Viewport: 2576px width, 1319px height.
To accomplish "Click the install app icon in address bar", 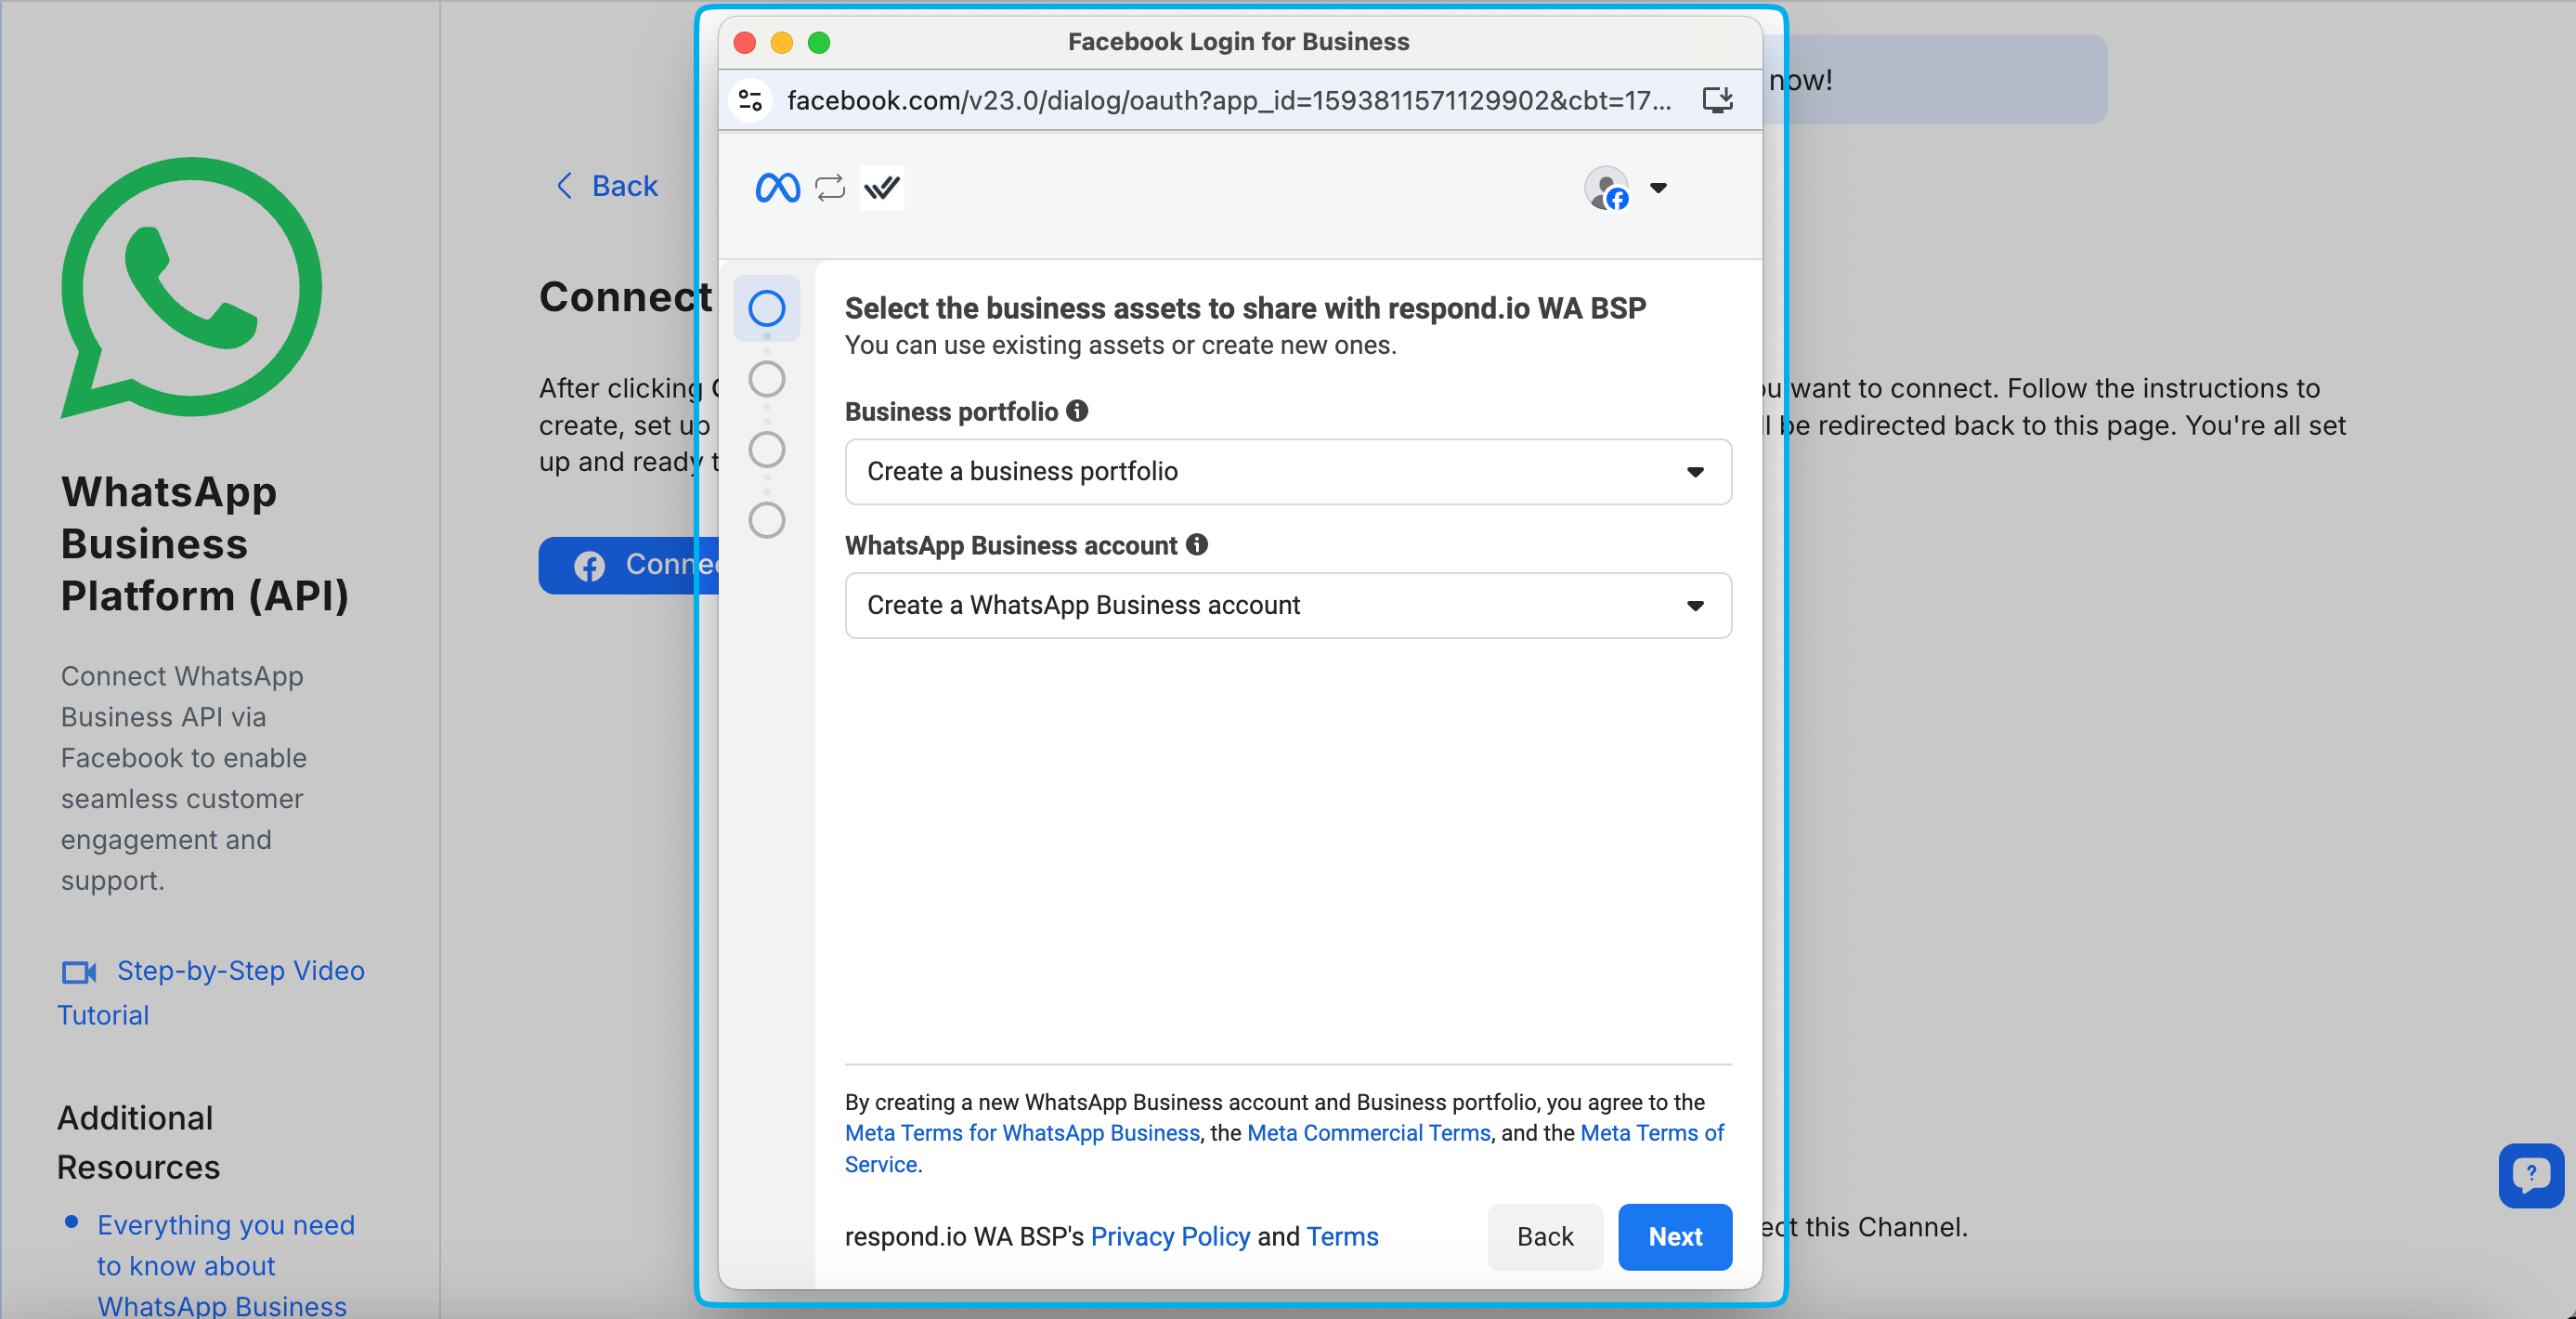I will pyautogui.click(x=1717, y=100).
